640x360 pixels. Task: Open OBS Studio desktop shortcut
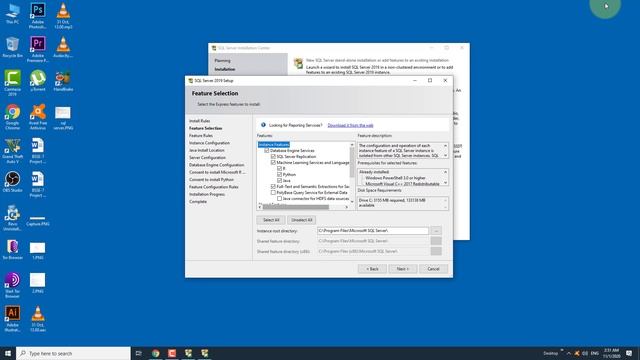coord(12,182)
